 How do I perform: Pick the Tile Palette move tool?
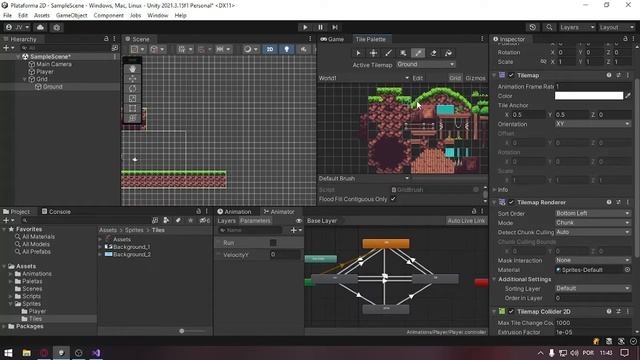pos(373,53)
